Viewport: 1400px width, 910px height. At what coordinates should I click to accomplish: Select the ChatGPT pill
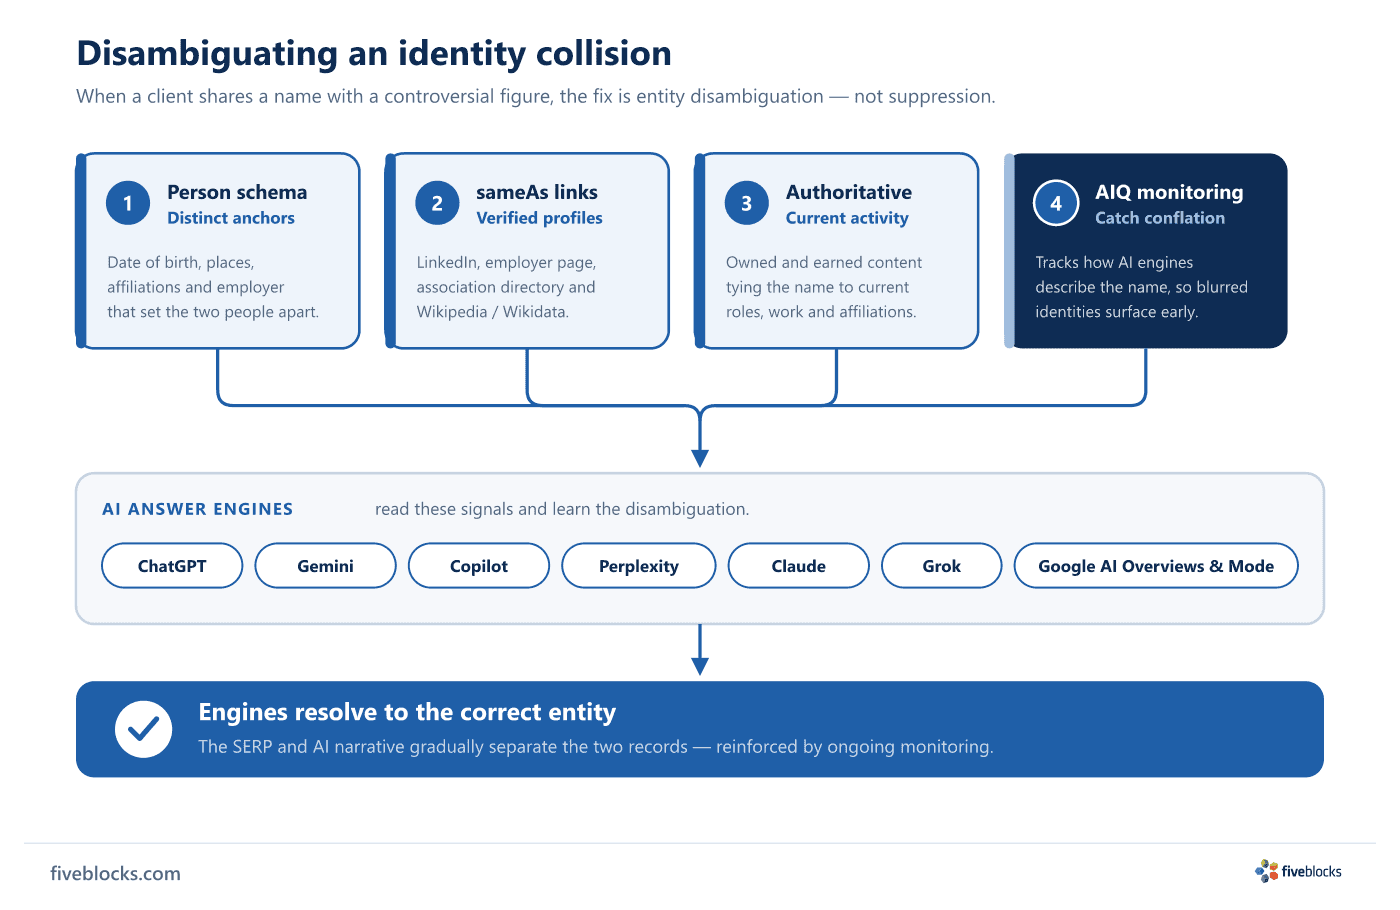(x=172, y=566)
